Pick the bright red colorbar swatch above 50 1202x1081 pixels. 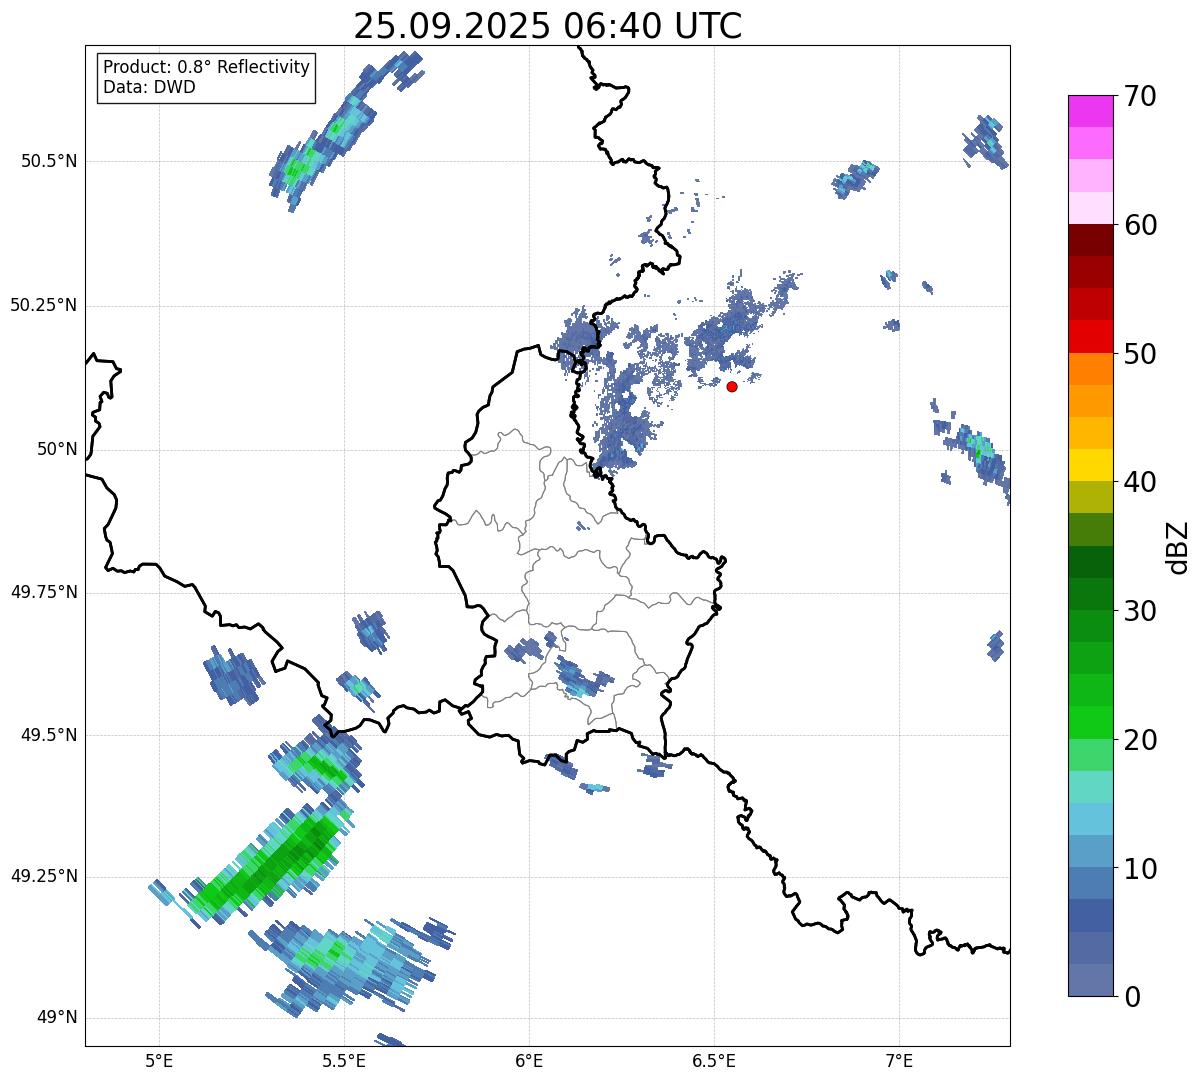click(1090, 337)
